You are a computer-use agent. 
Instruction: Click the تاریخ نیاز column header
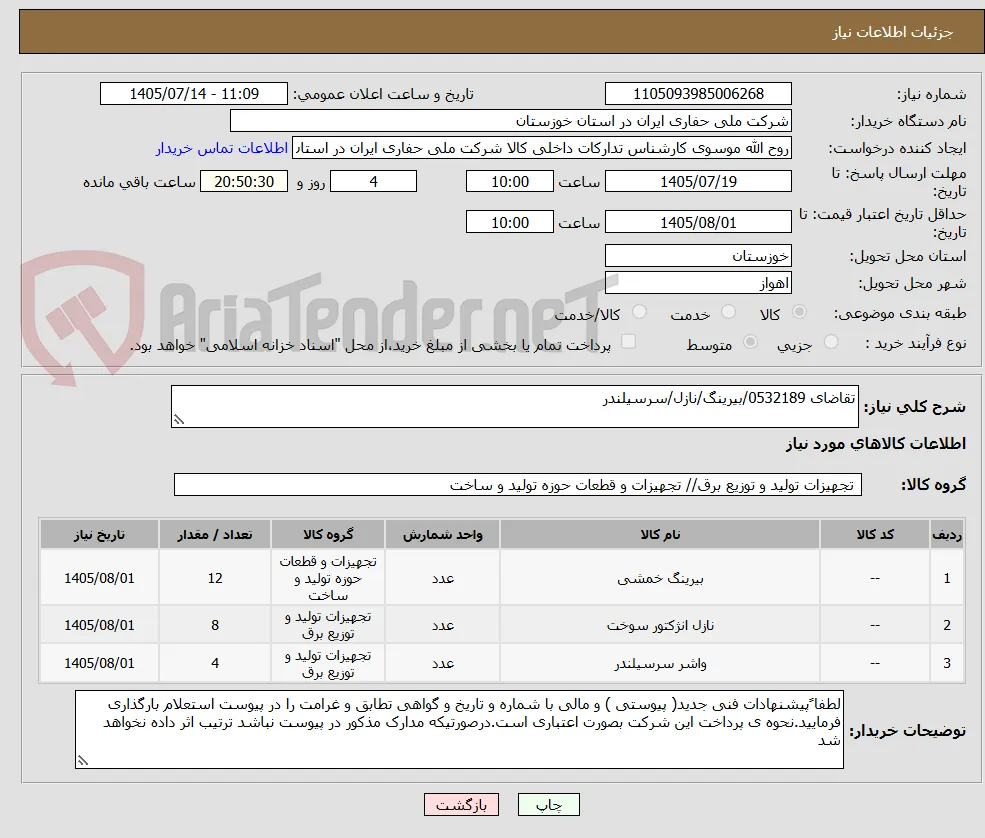pyautogui.click(x=99, y=535)
